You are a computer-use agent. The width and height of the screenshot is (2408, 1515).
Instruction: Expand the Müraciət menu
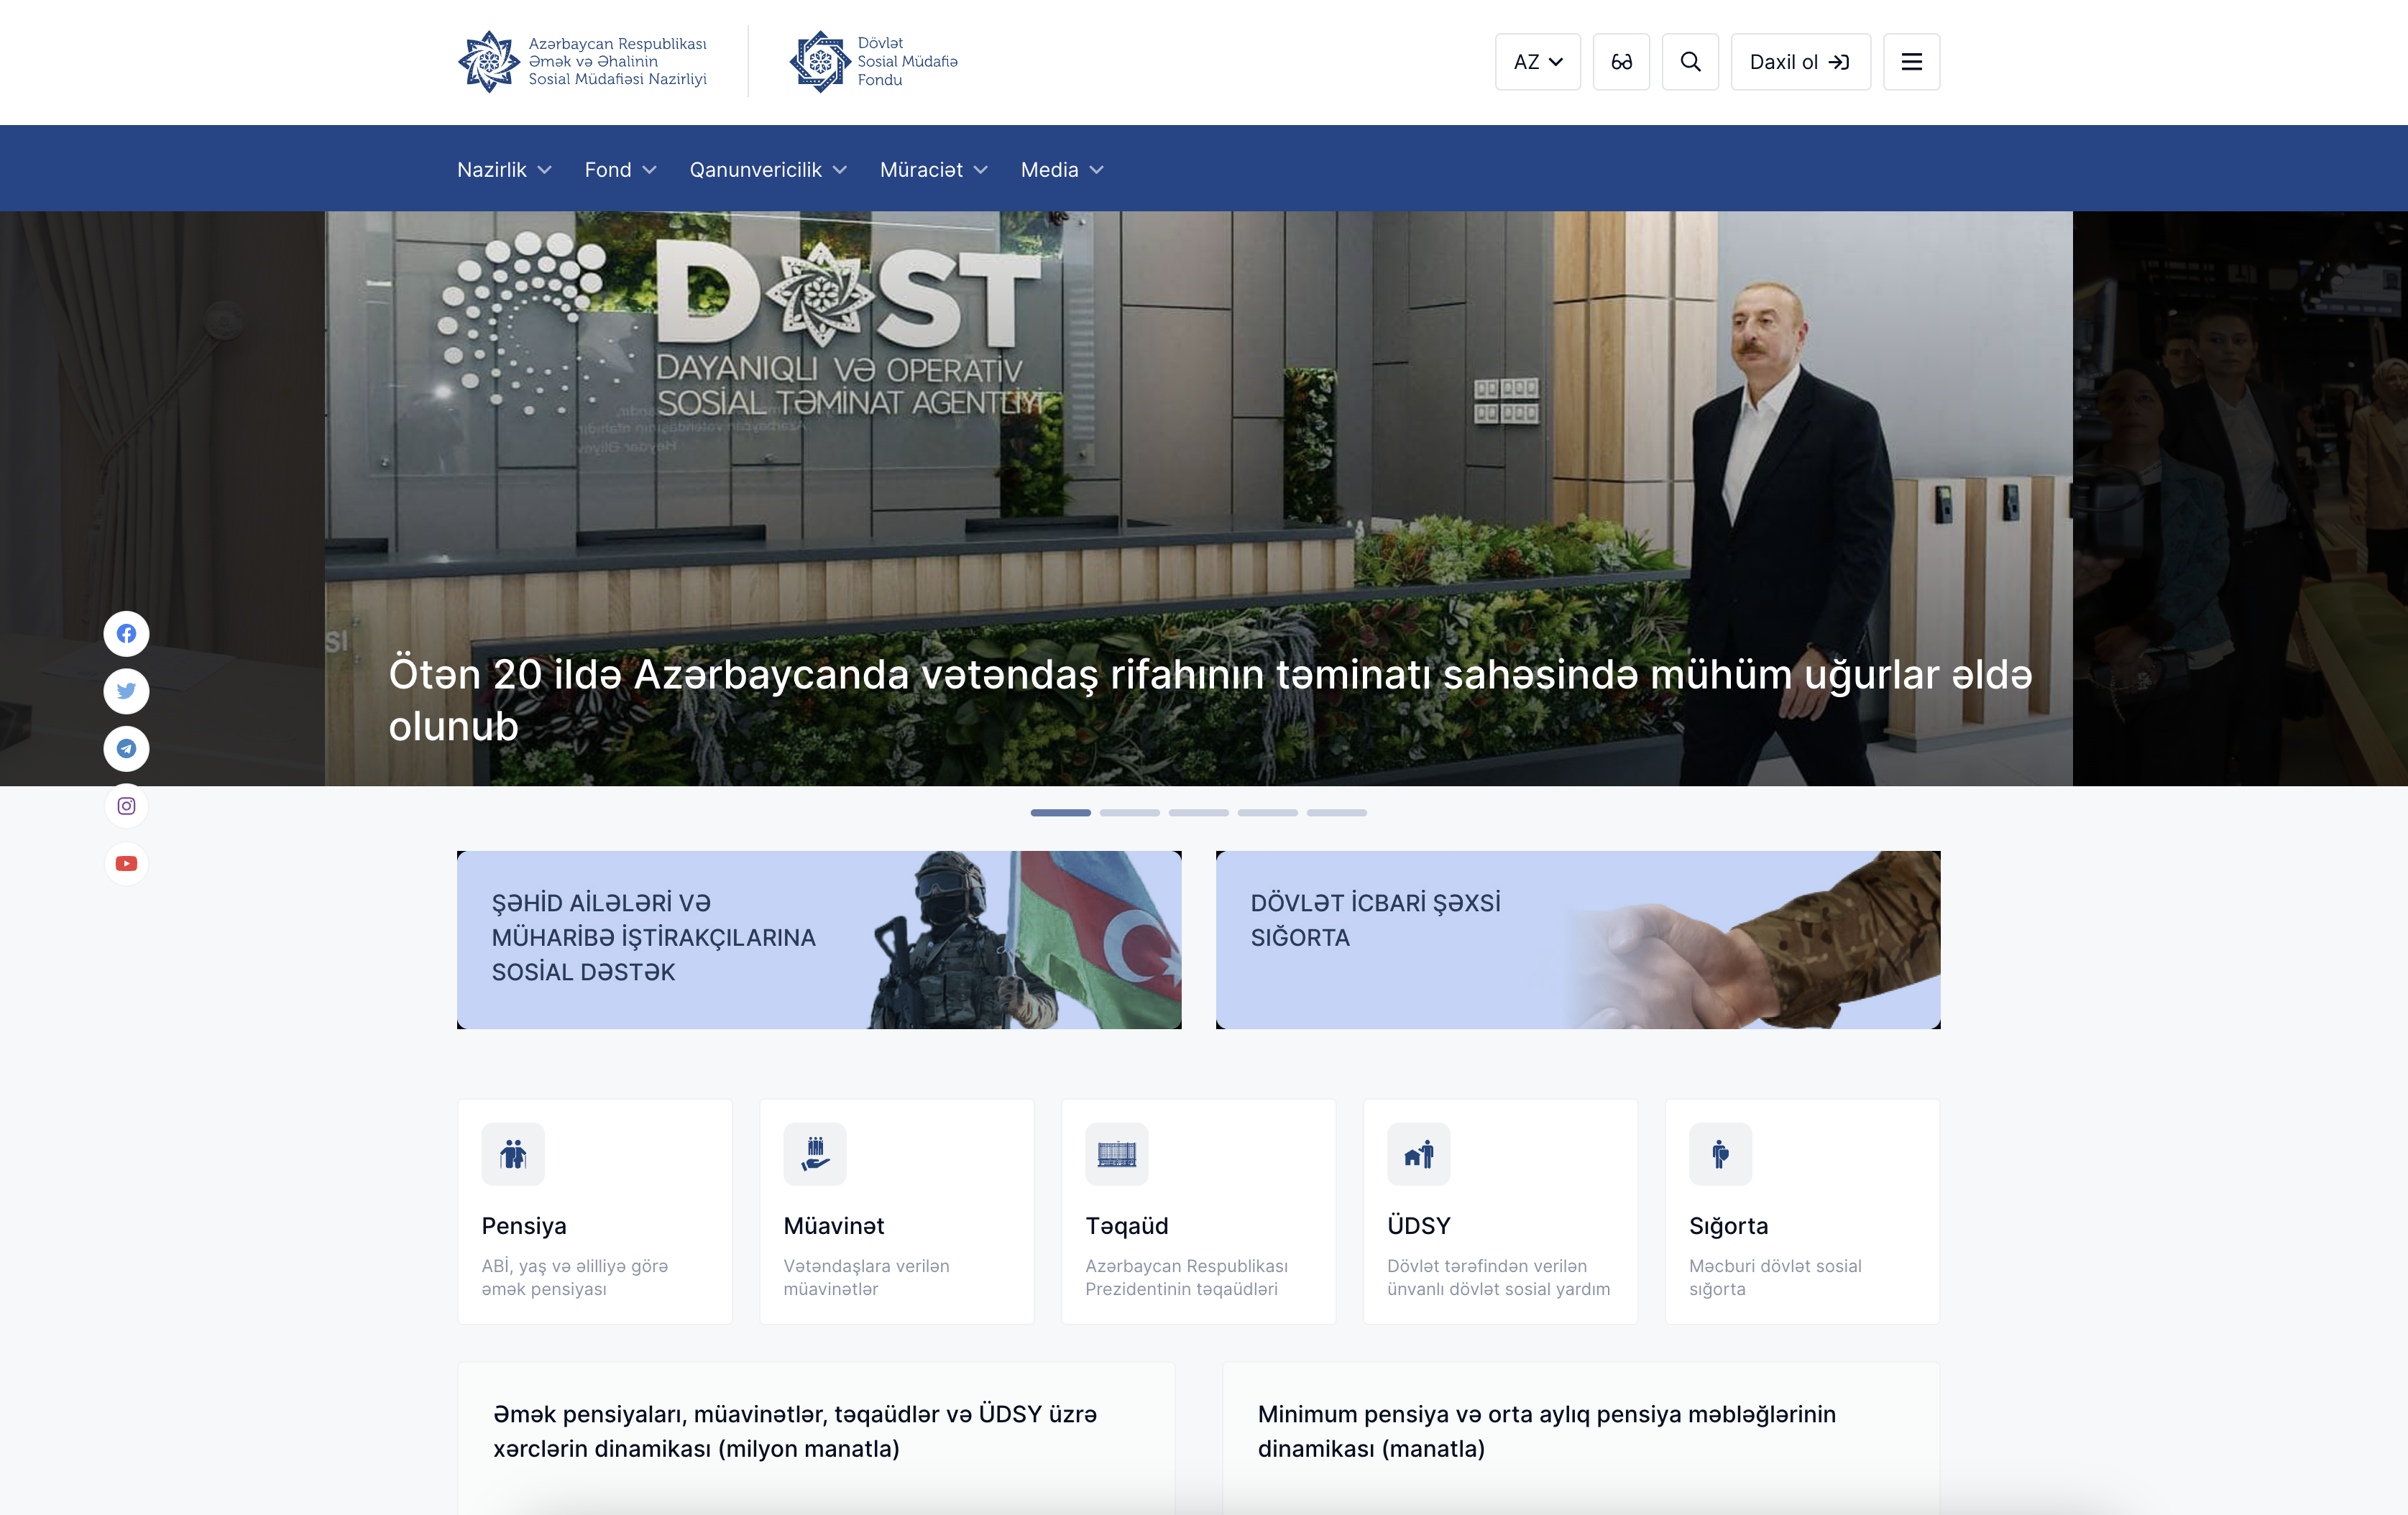pyautogui.click(x=933, y=170)
